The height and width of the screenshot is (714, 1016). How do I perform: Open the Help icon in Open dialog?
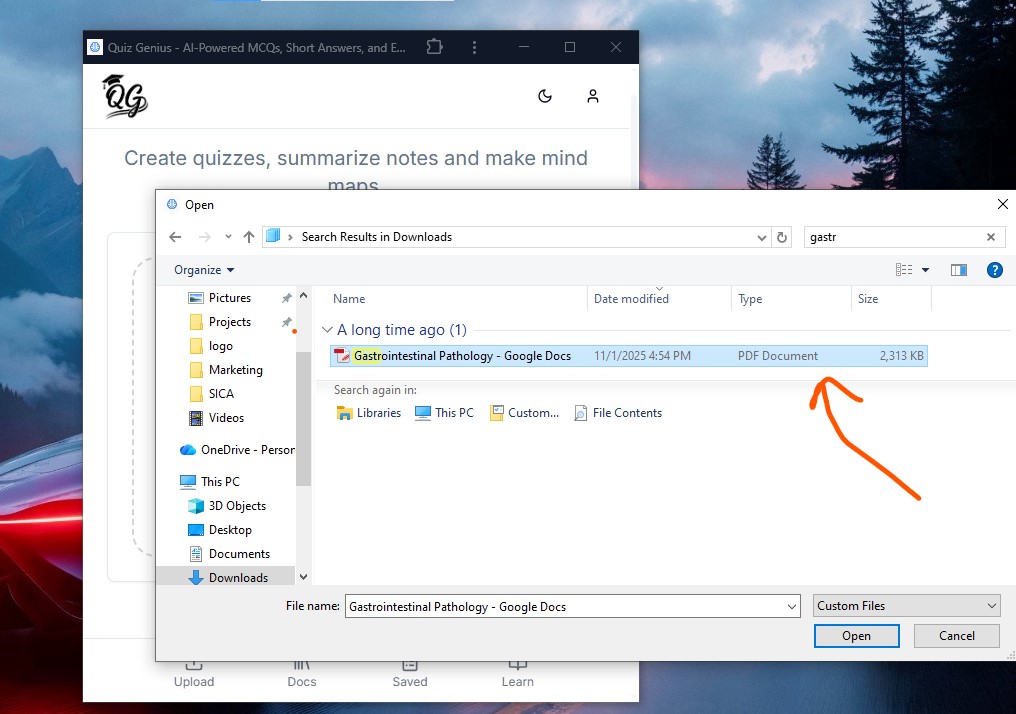(x=995, y=270)
